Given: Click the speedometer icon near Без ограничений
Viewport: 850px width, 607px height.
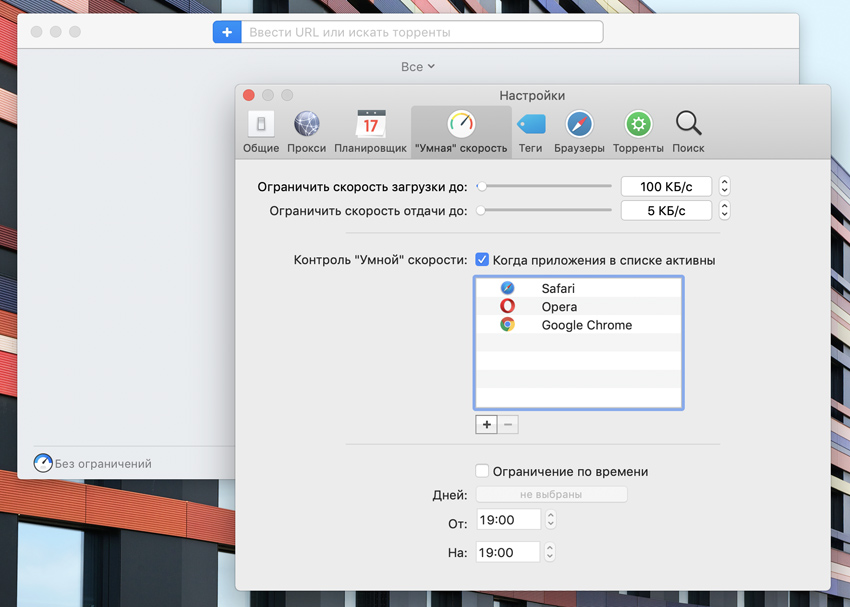Looking at the screenshot, I should pyautogui.click(x=43, y=463).
